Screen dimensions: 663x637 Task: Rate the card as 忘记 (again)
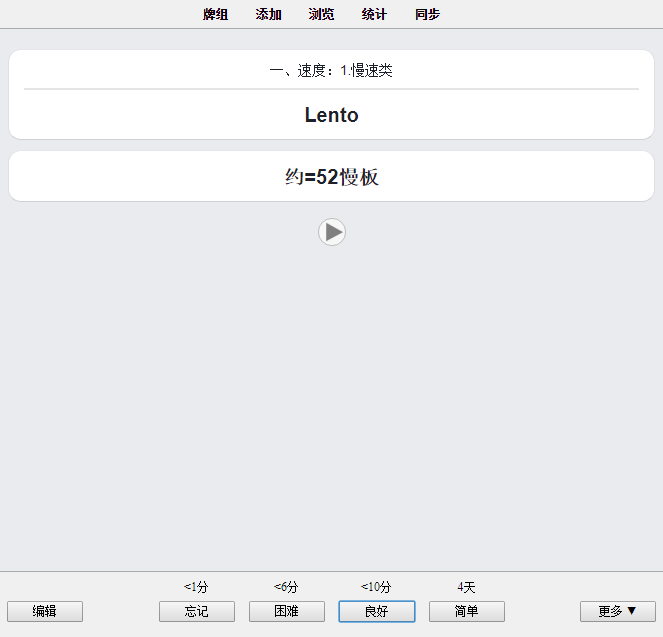[x=197, y=611]
